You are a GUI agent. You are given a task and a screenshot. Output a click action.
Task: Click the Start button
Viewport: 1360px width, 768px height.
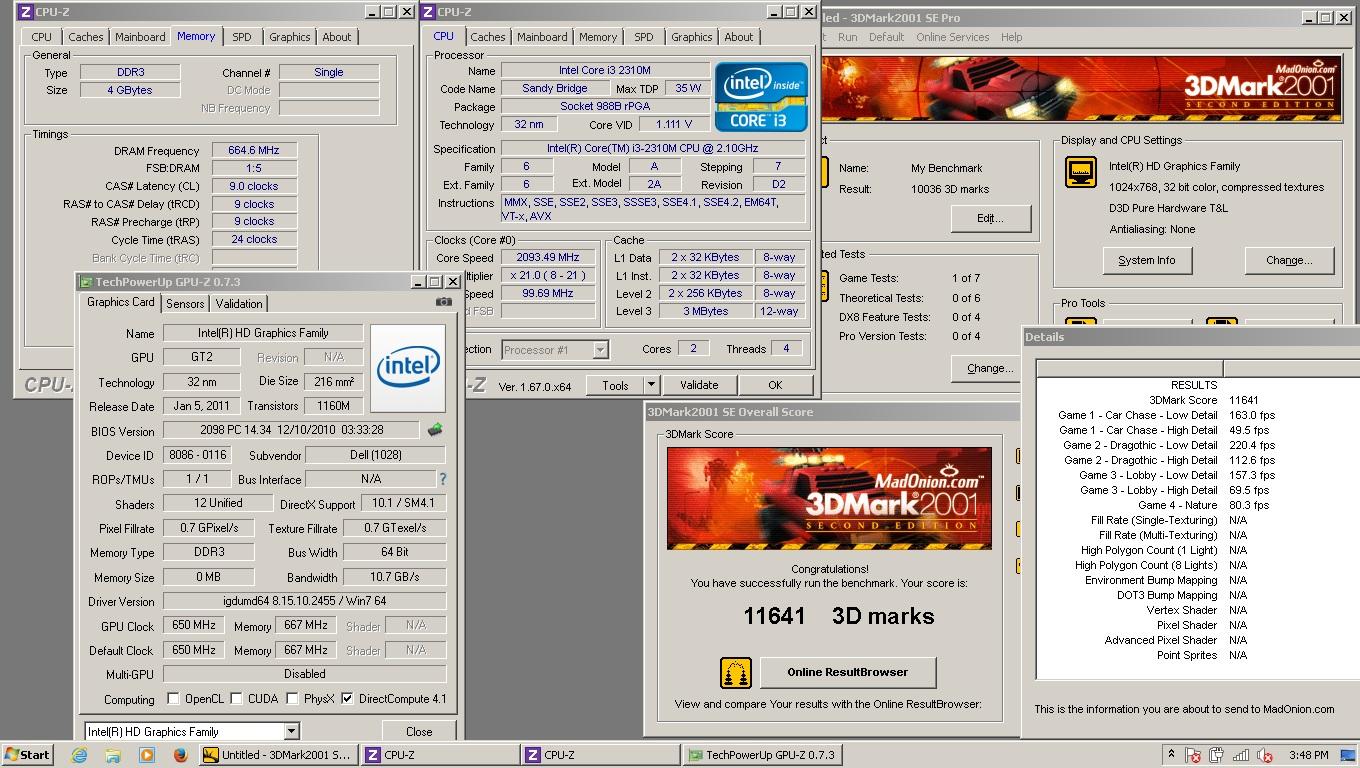[28, 755]
